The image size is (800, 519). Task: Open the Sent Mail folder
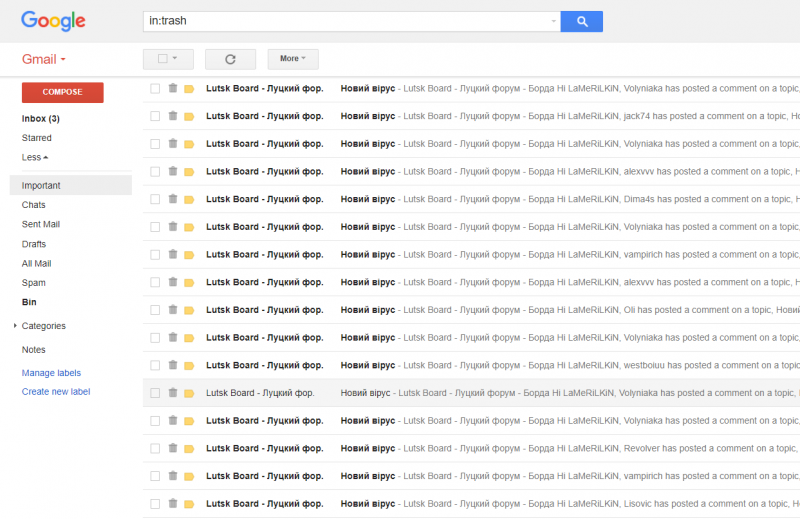tap(42, 225)
